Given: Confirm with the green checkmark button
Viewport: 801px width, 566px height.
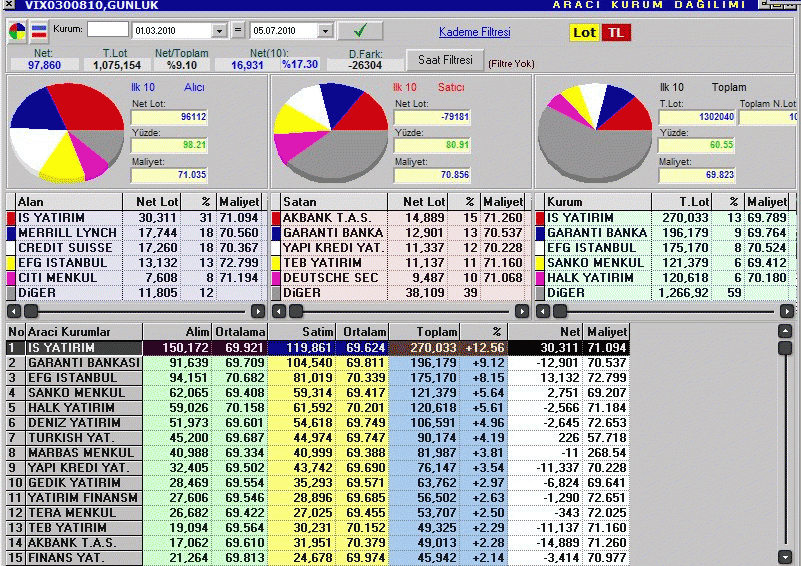Looking at the screenshot, I should (x=360, y=31).
